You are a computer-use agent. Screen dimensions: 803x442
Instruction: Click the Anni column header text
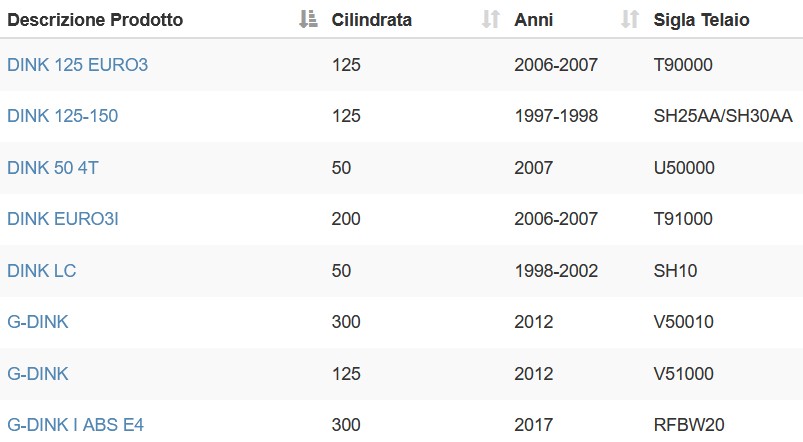coord(534,20)
